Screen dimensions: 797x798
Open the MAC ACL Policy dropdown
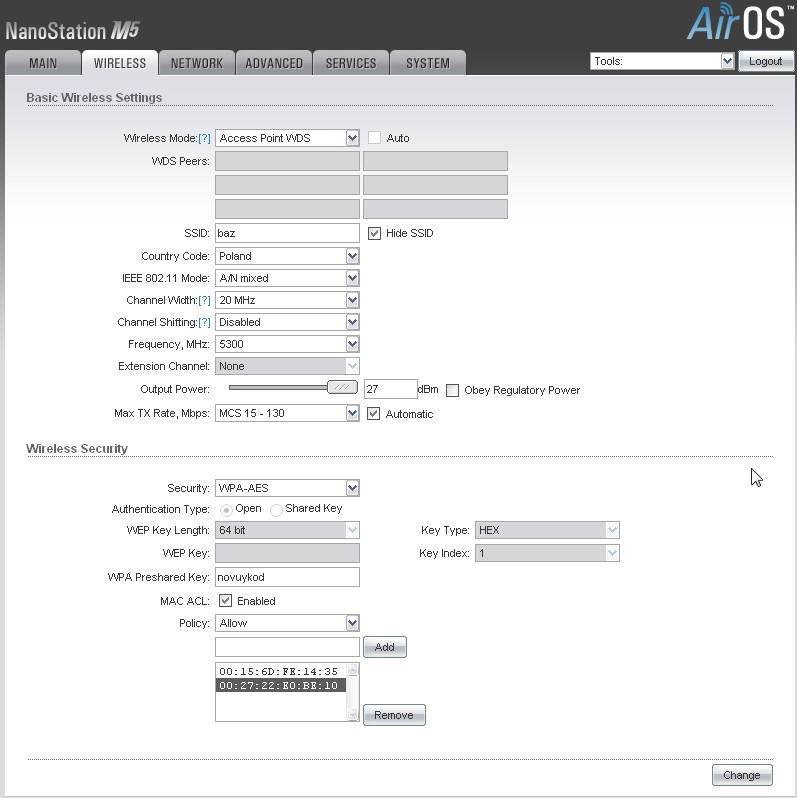(x=287, y=623)
